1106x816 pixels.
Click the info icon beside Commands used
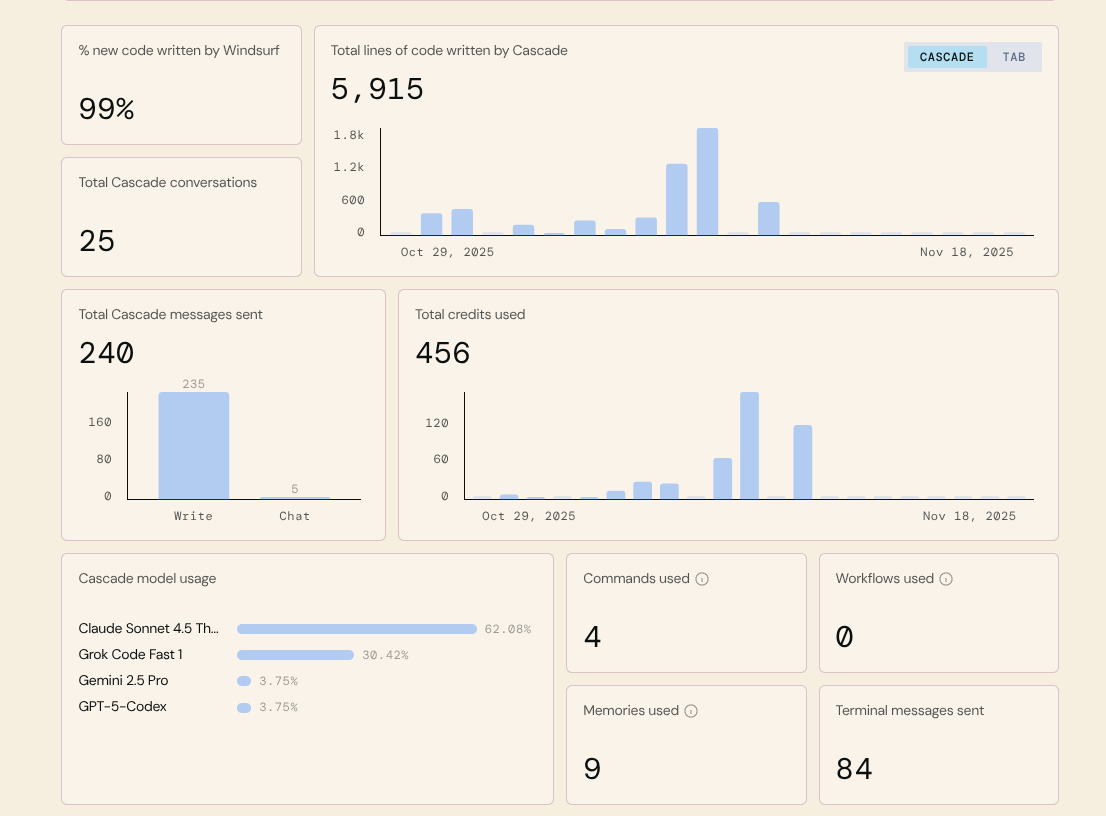click(702, 579)
